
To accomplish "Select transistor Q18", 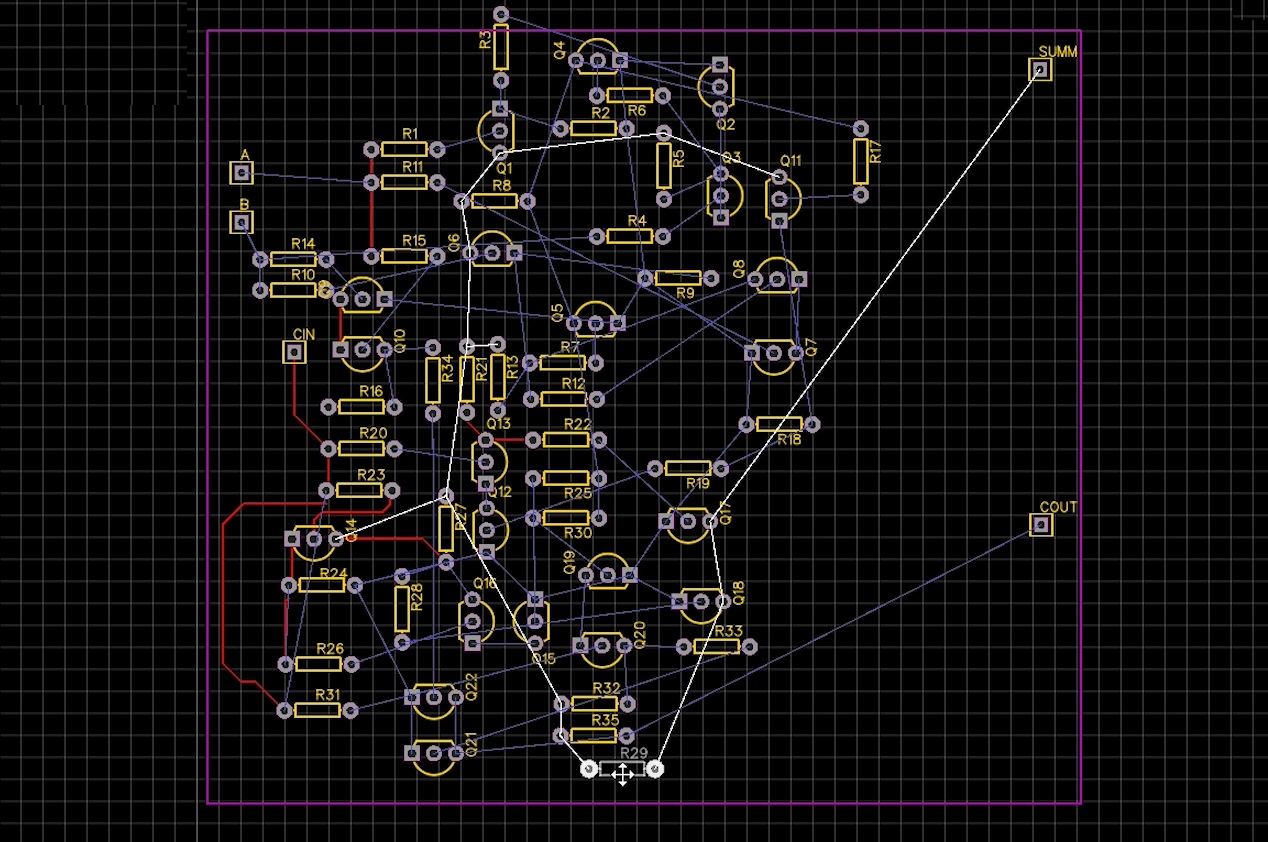I will click(701, 605).
